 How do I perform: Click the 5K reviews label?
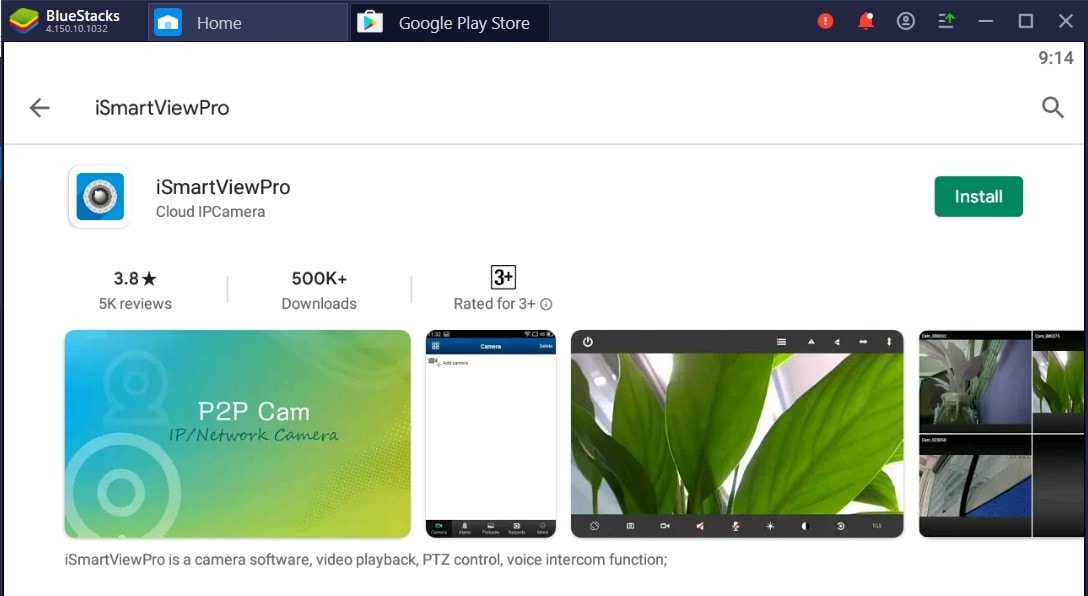pyautogui.click(x=135, y=304)
